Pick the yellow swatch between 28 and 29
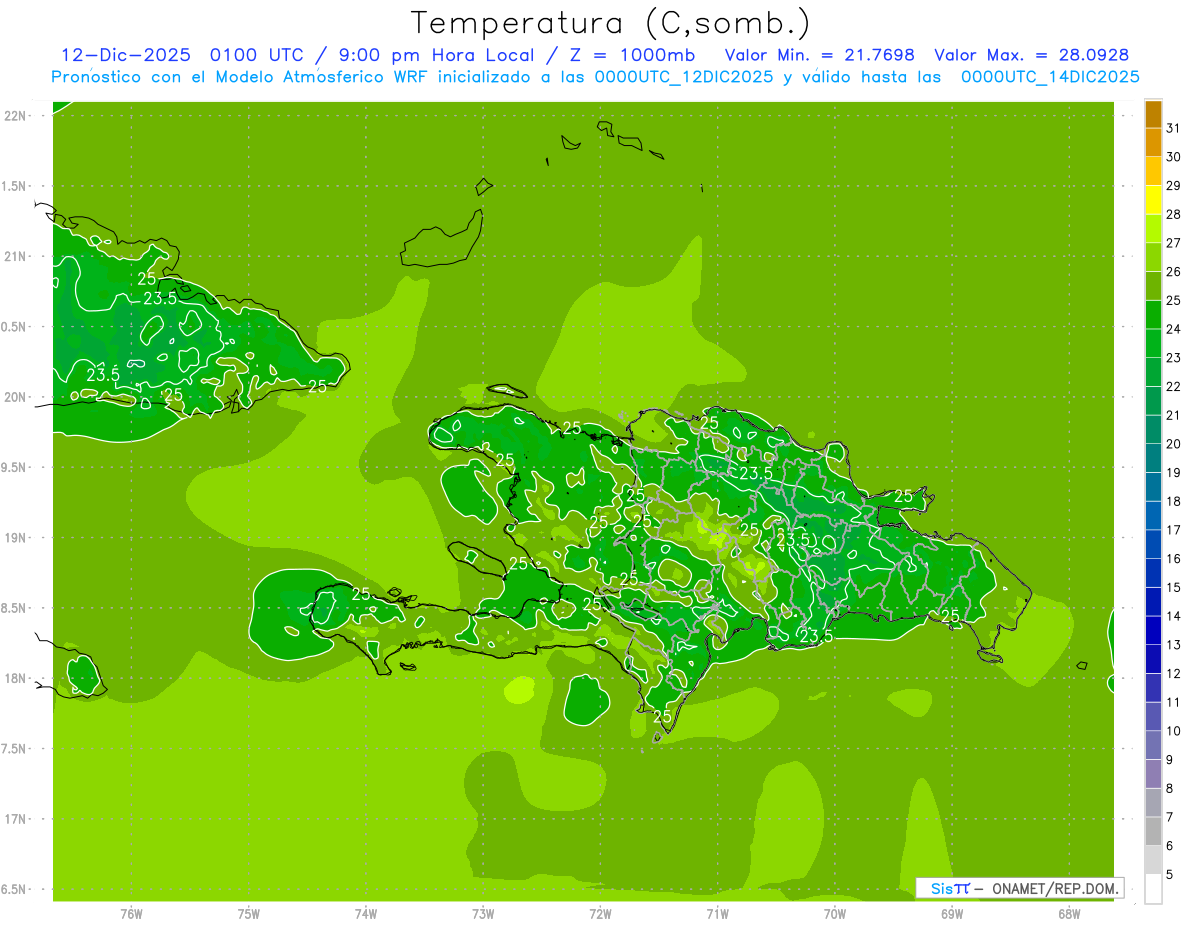Image resolution: width=1200 pixels, height=927 pixels. tap(1153, 200)
